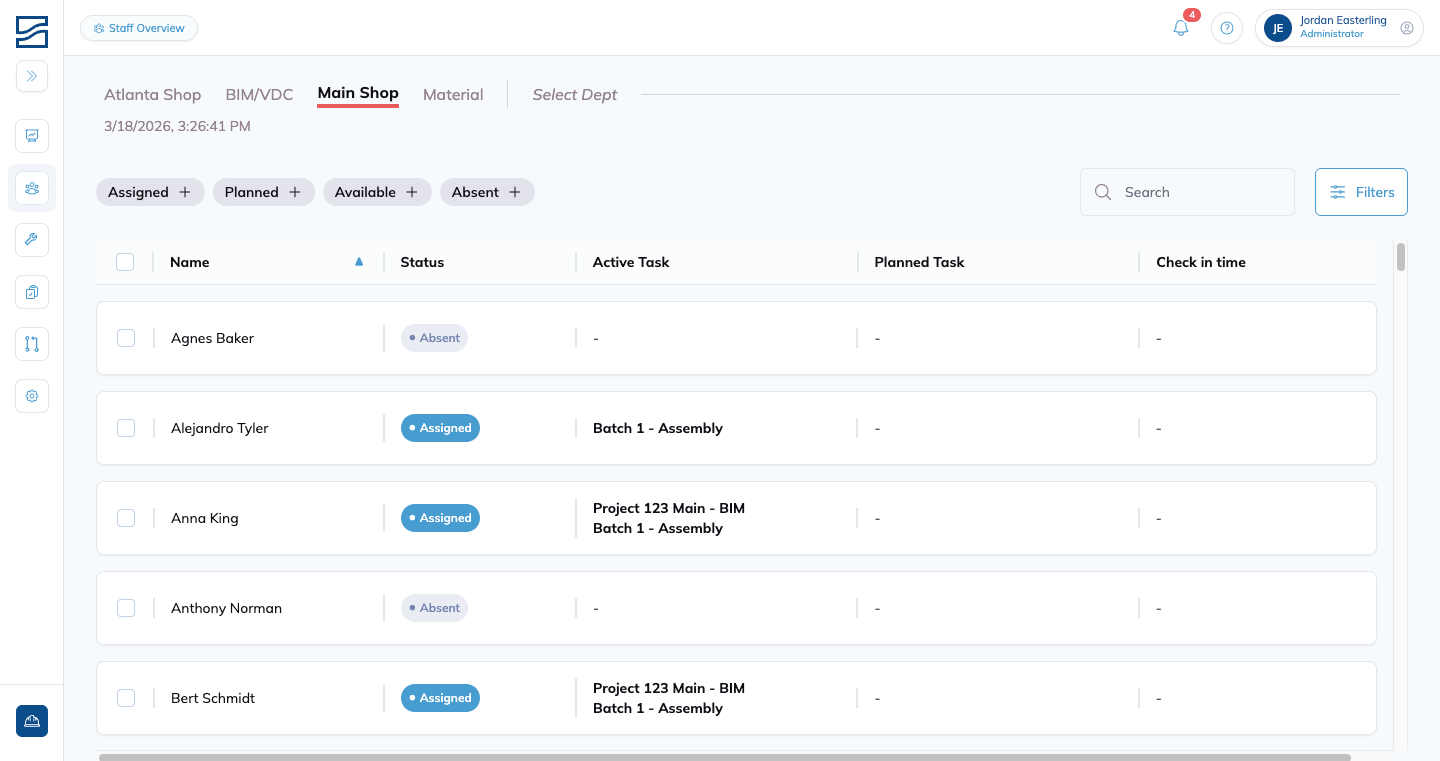Image resolution: width=1440 pixels, height=761 pixels.
Task: Open the branch workflow sidebar icon
Action: point(32,344)
